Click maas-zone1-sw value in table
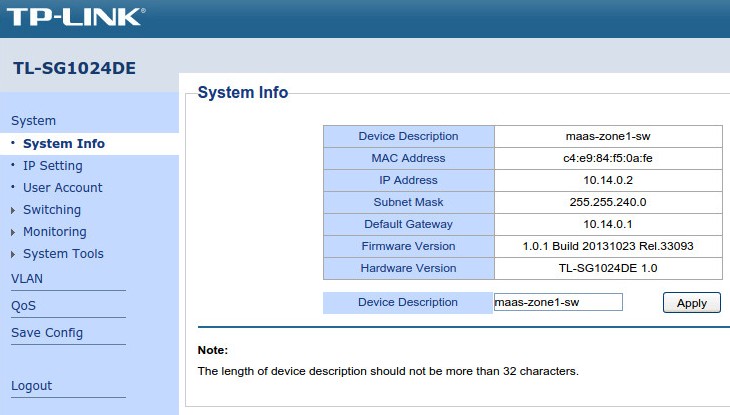Image resolution: width=730 pixels, height=415 pixels. pyautogui.click(x=608, y=136)
